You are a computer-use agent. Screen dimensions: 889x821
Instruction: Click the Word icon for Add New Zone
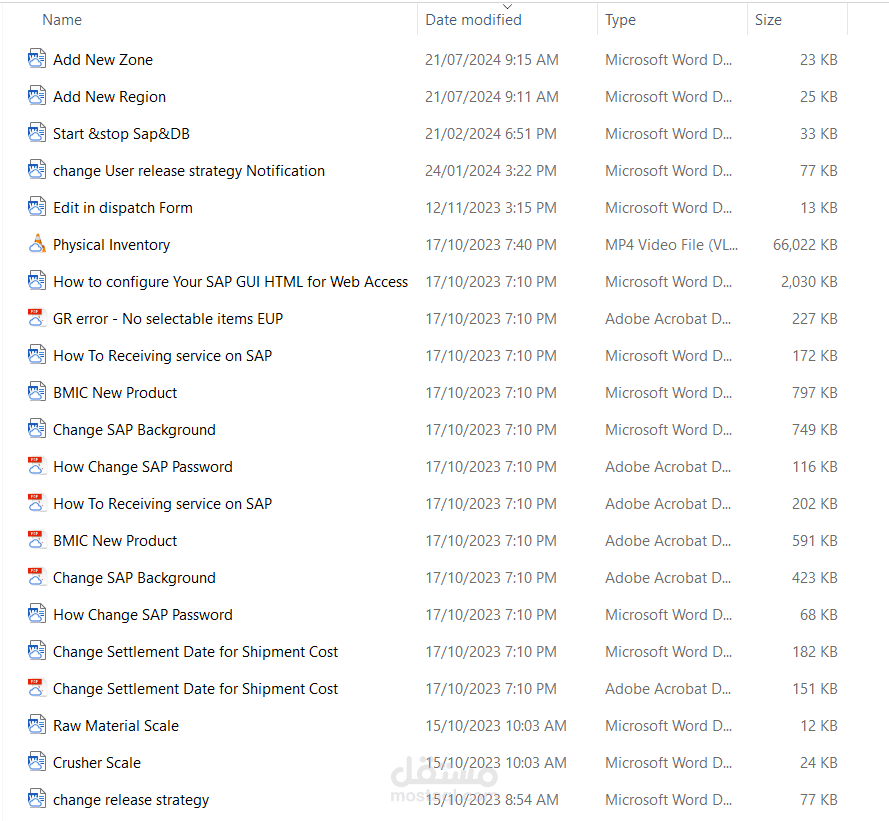tap(37, 59)
